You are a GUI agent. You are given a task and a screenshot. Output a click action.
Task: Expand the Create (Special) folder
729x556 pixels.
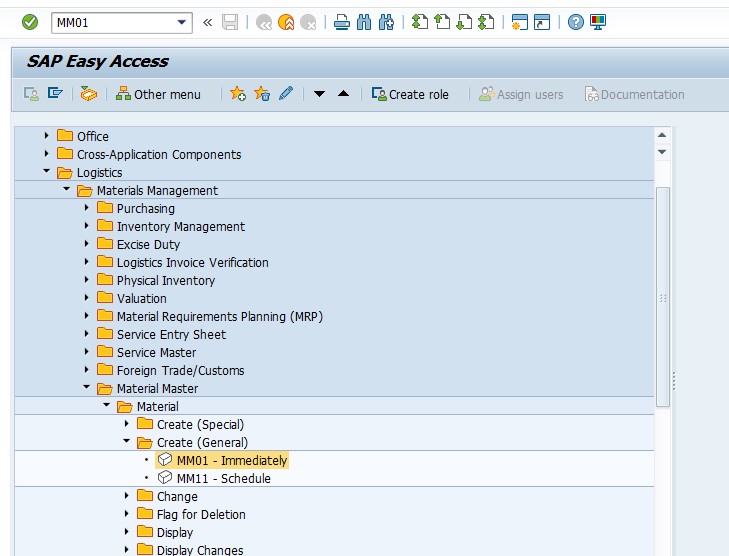126,424
